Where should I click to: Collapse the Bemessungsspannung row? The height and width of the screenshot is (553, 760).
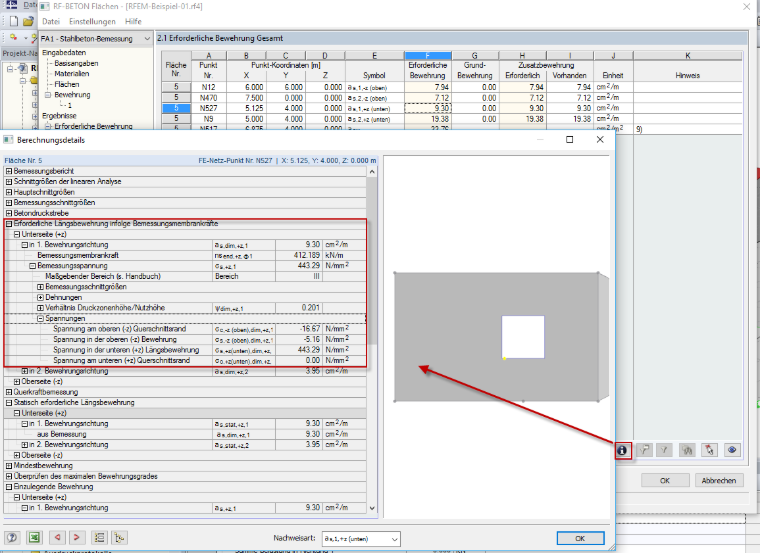pyautogui.click(x=32, y=266)
